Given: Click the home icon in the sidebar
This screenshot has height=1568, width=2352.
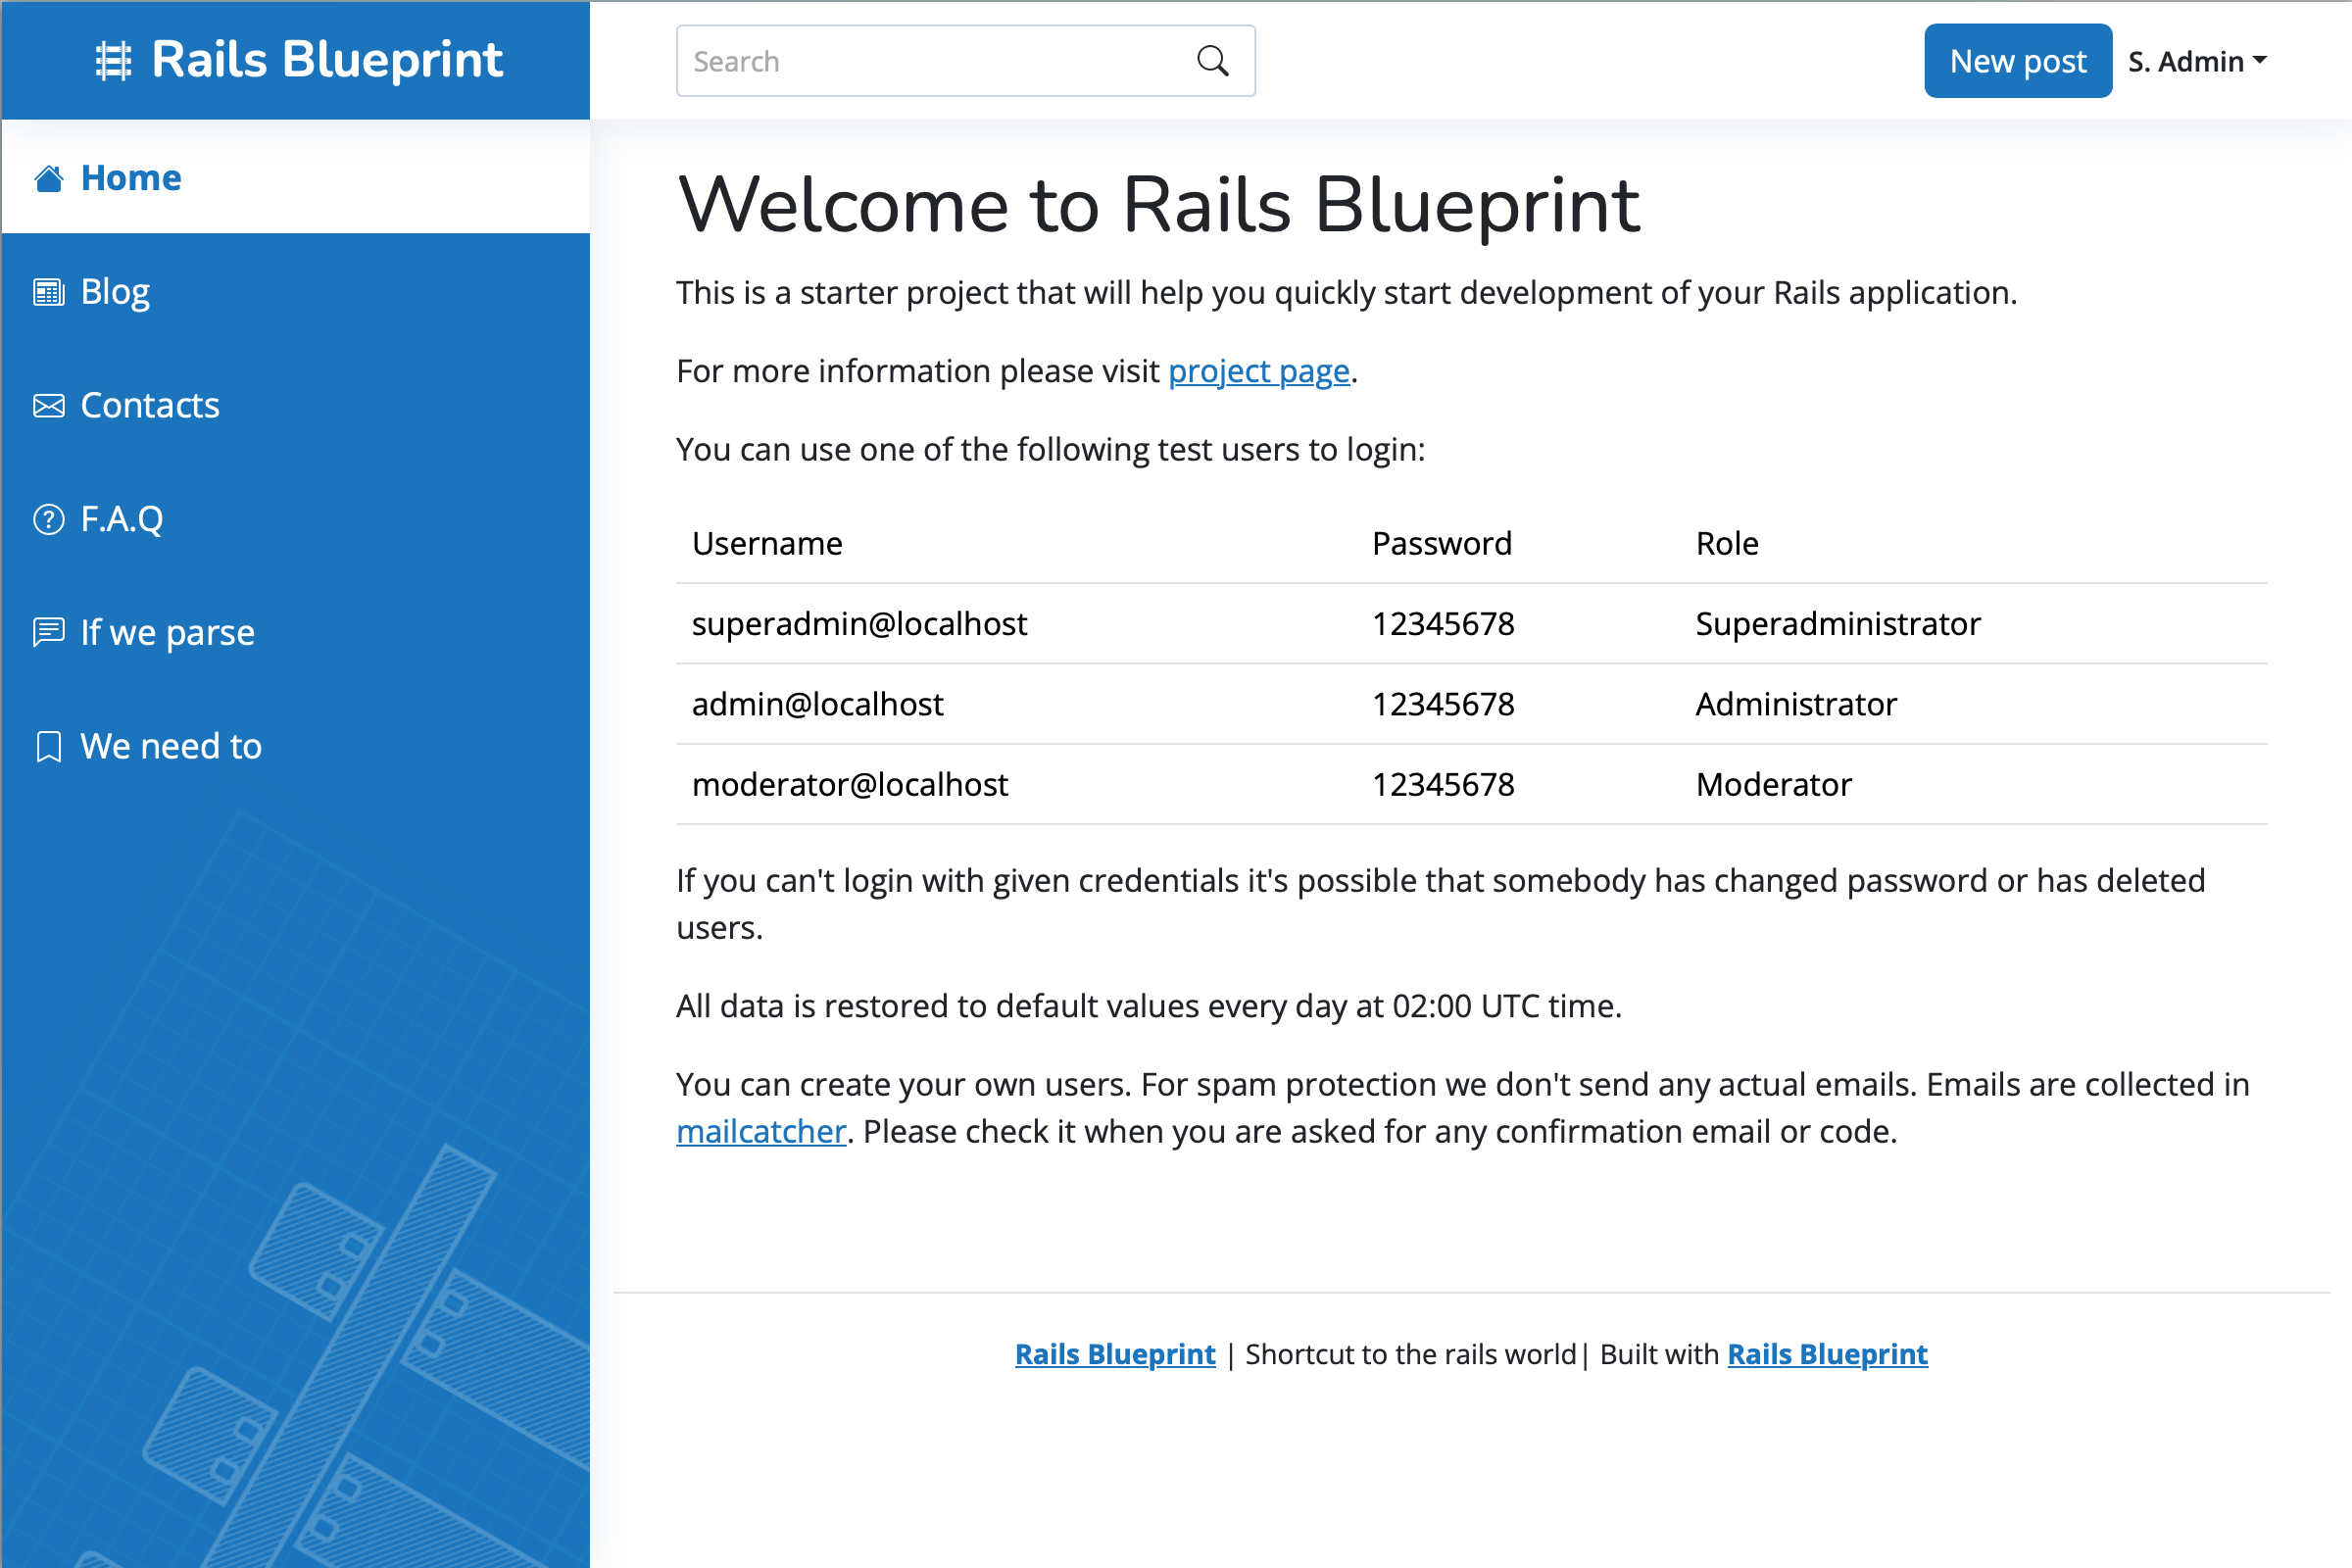Looking at the screenshot, I should [49, 177].
